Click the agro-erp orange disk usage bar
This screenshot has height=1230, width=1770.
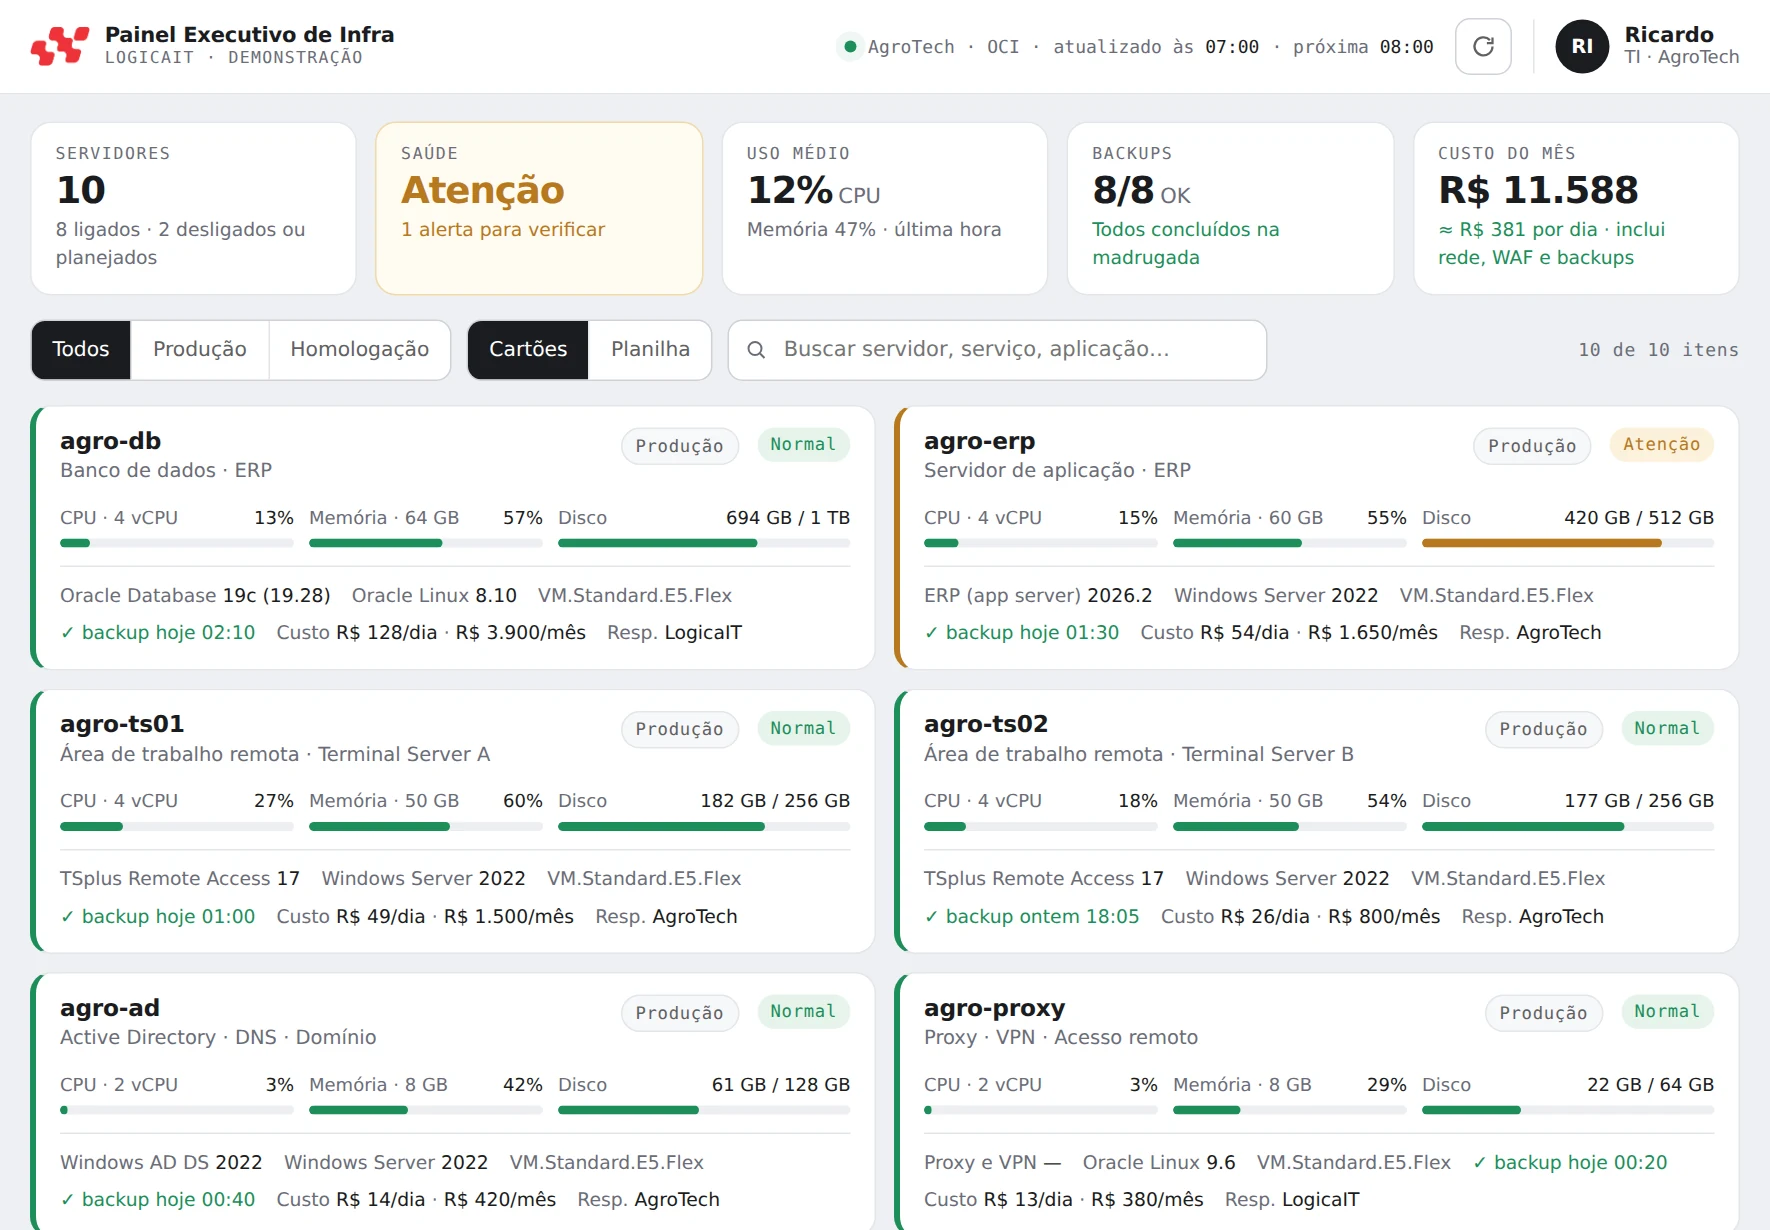(x=1567, y=543)
